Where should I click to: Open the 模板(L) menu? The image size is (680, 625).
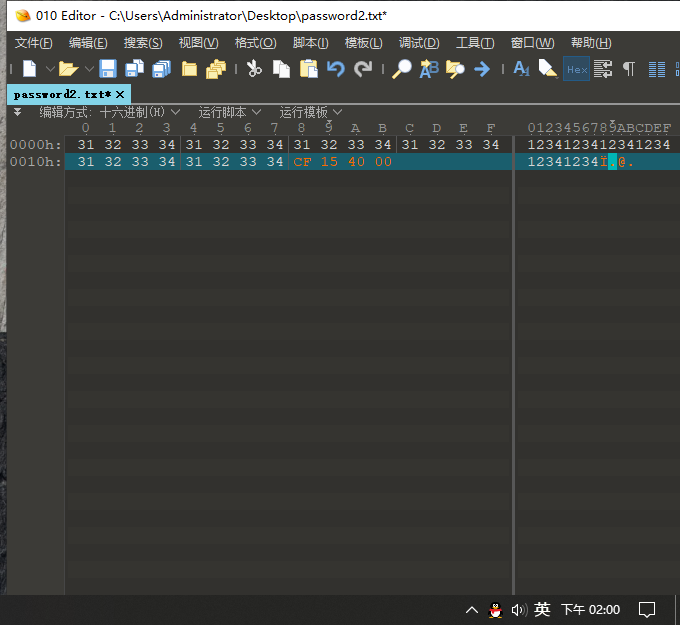(x=363, y=43)
